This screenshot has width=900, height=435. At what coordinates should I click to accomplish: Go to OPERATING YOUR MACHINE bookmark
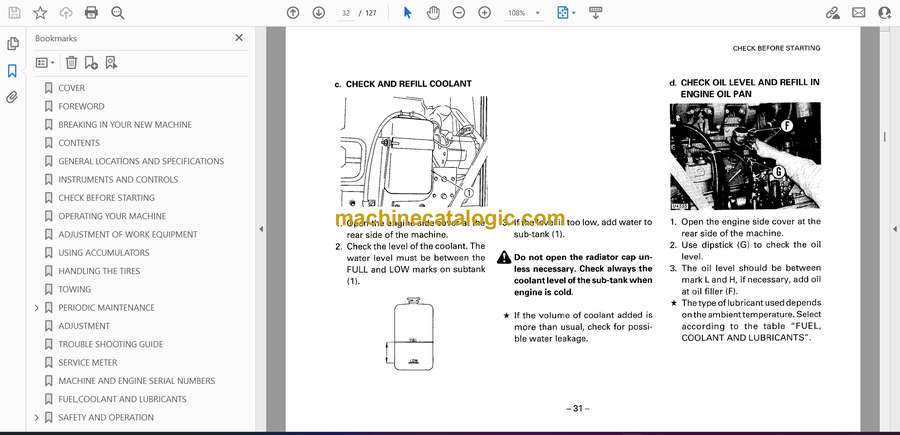click(112, 216)
